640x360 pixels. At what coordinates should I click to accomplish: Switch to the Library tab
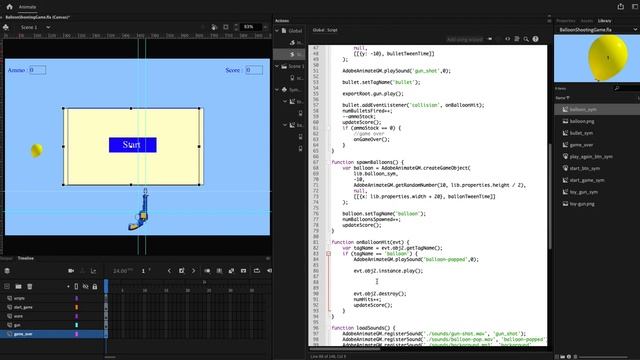pos(604,20)
